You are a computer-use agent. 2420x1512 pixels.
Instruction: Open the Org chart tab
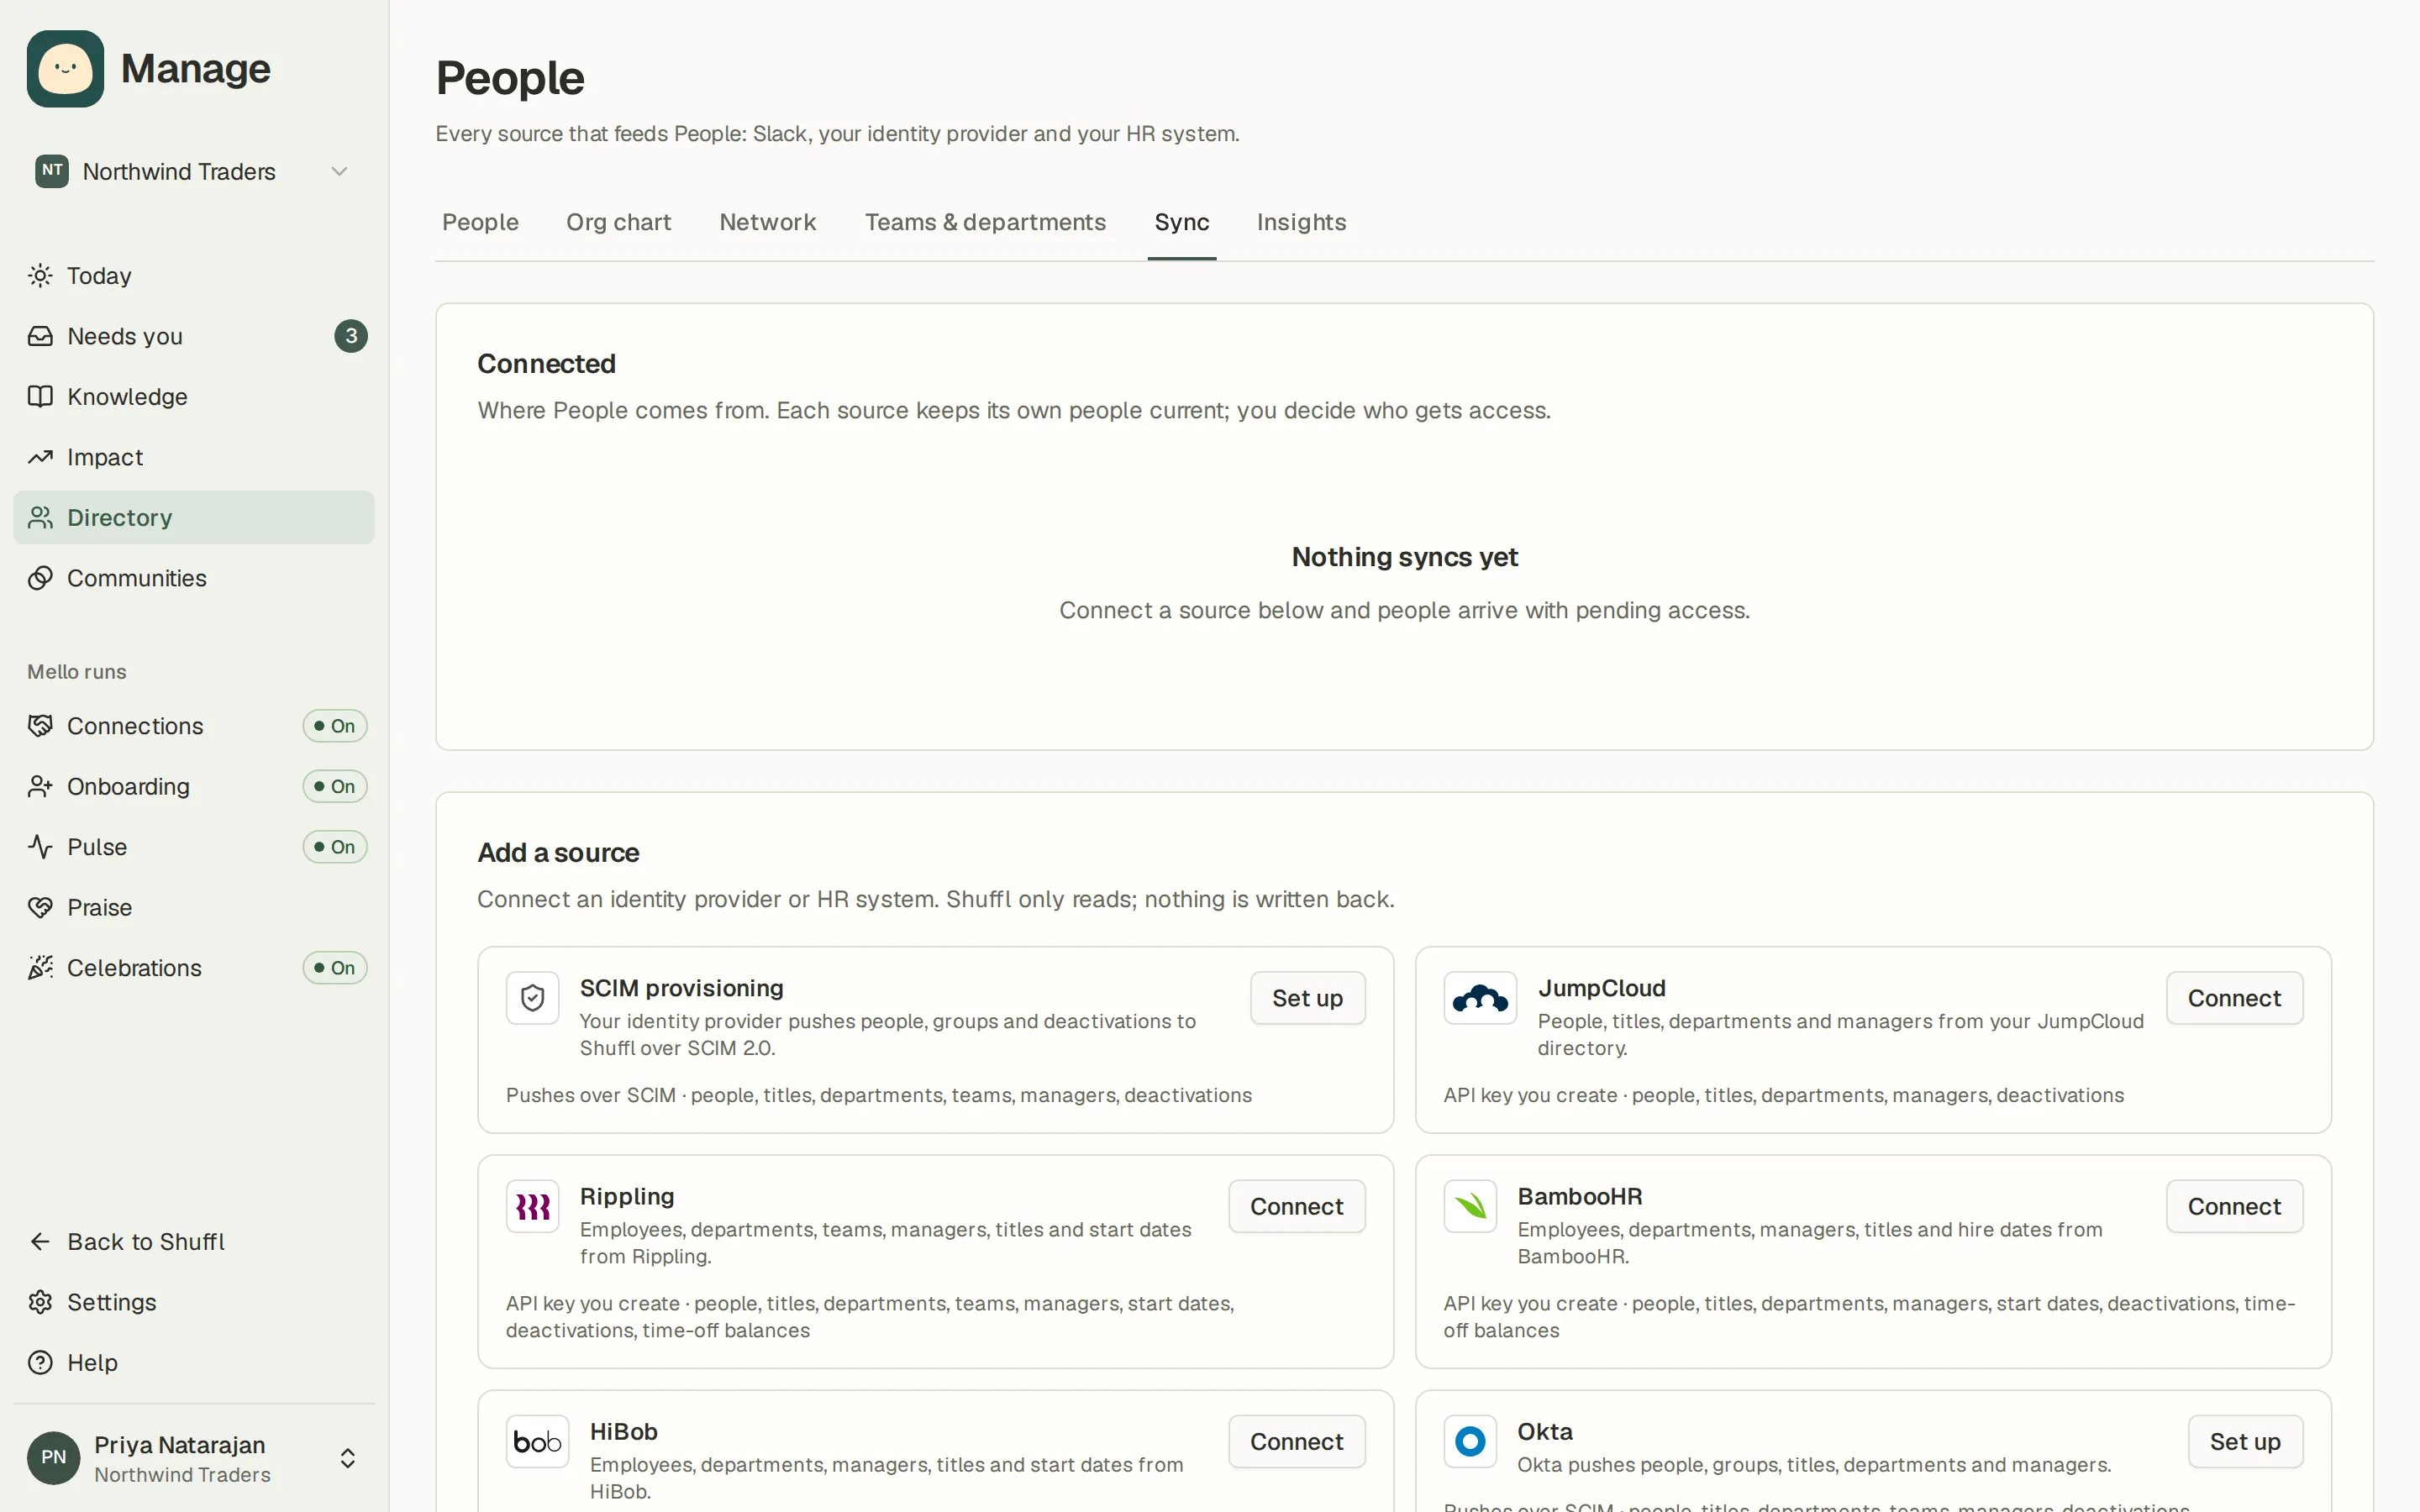coord(619,222)
